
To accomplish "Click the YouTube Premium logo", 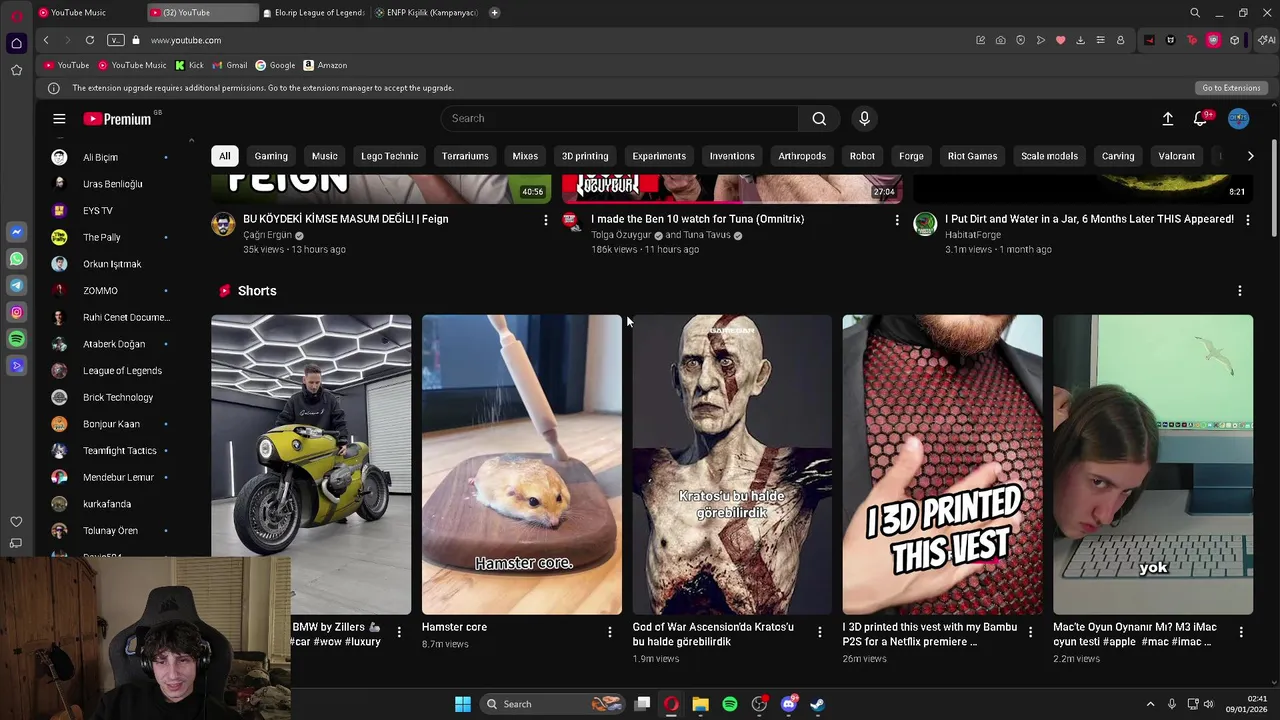I will (x=117, y=119).
